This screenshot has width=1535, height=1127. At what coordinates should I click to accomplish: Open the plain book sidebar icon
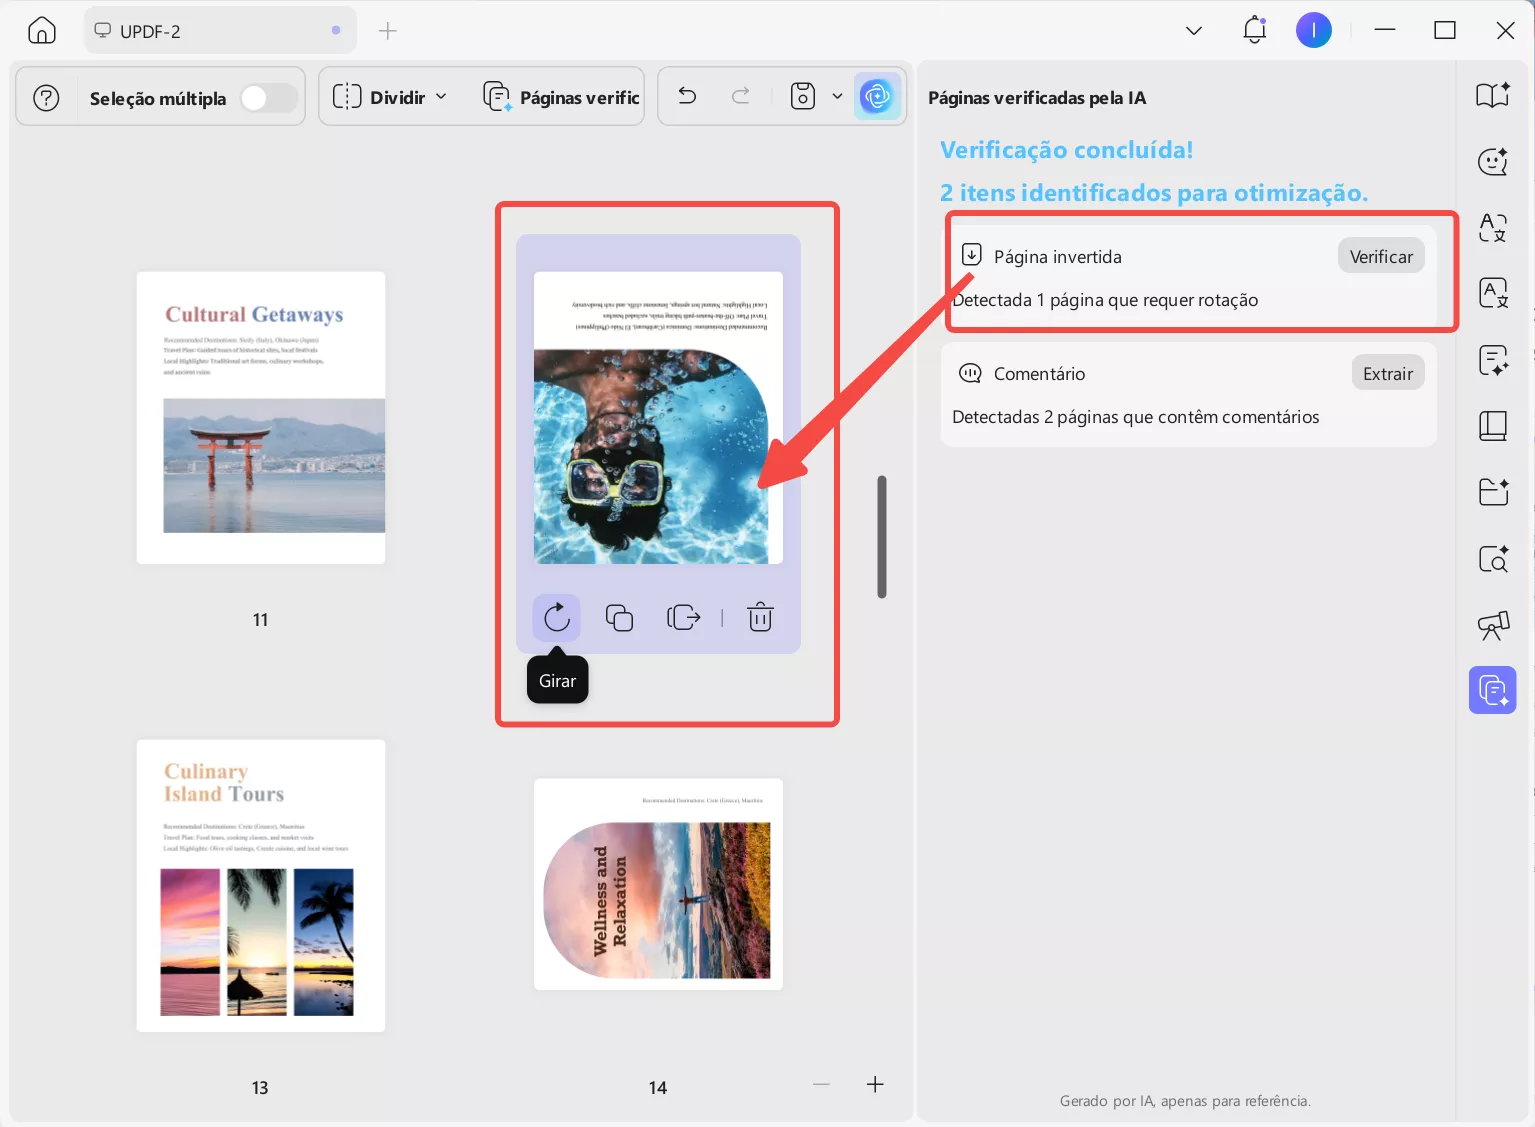click(1493, 426)
